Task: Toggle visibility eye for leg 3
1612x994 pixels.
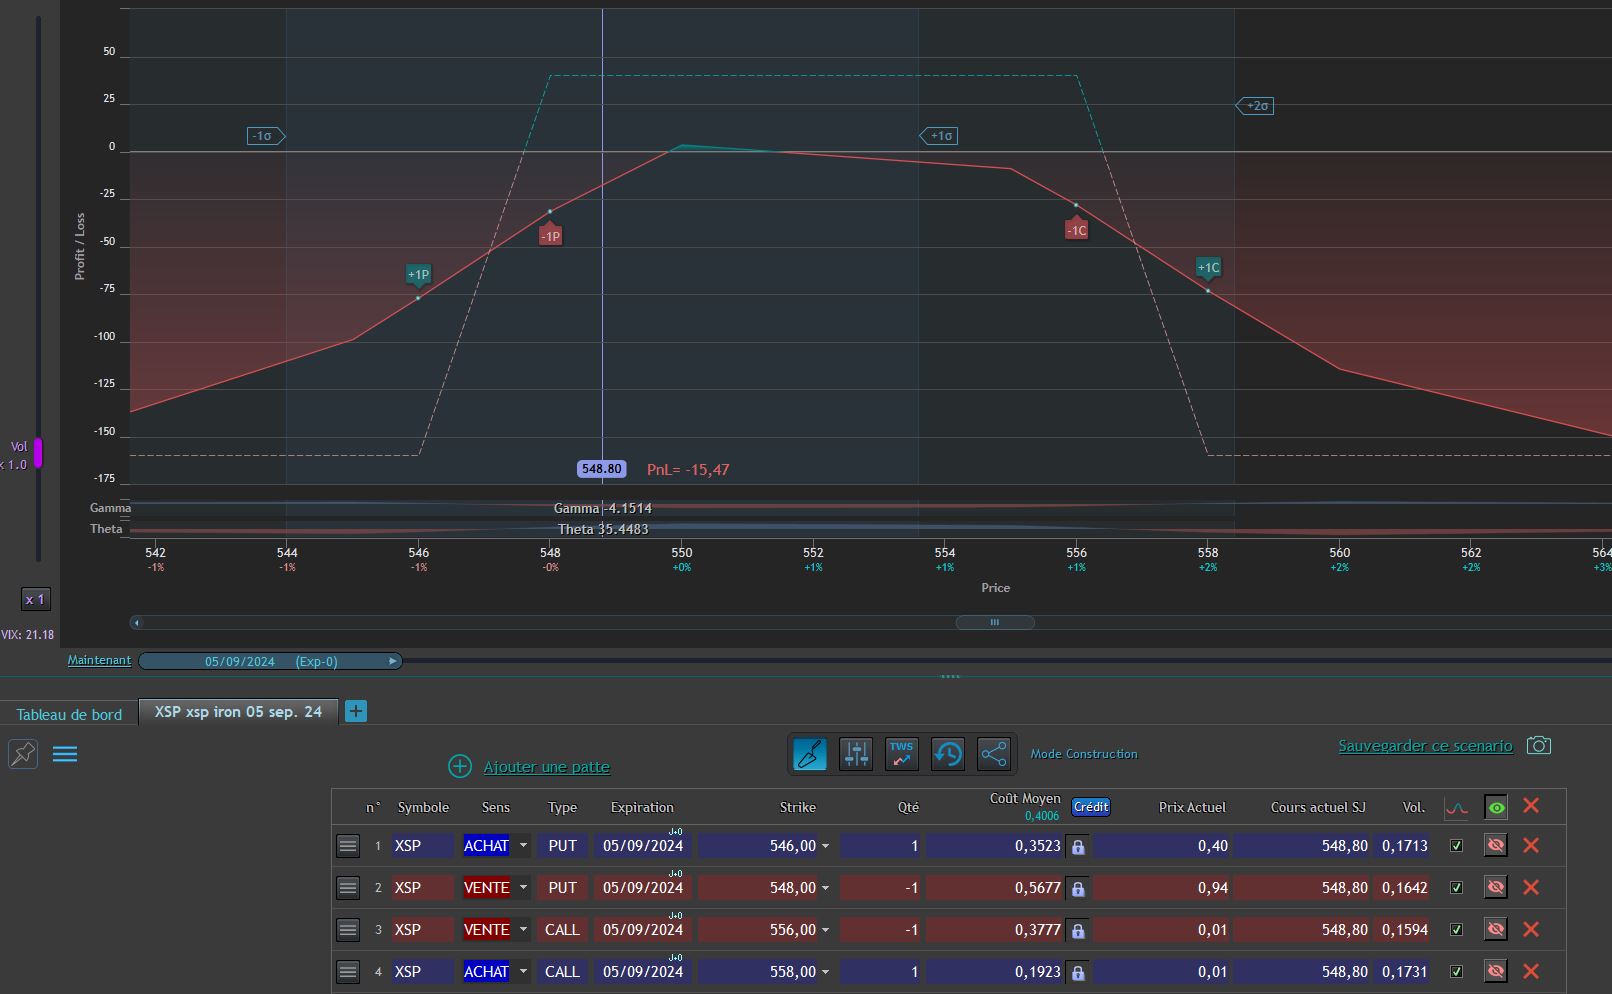Action: pyautogui.click(x=1496, y=930)
